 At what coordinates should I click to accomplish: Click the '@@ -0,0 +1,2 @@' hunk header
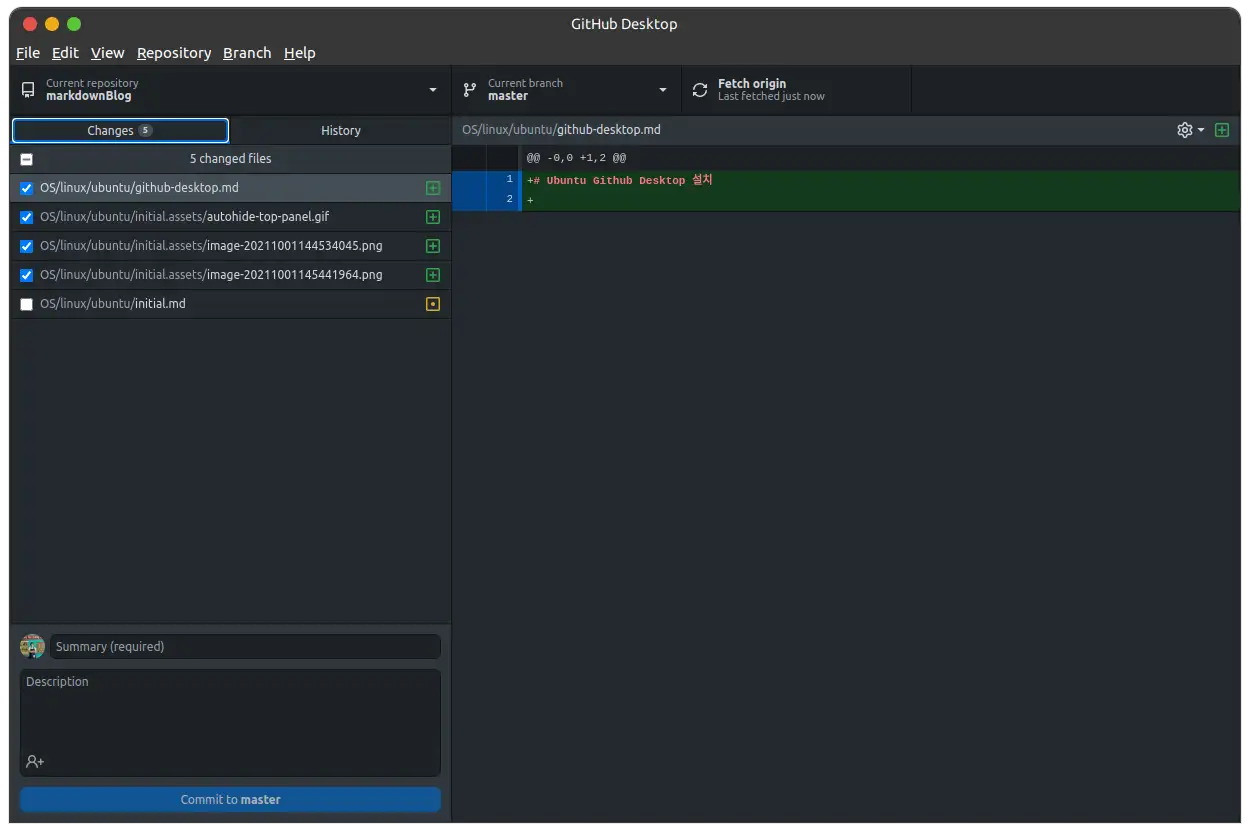[576, 158]
